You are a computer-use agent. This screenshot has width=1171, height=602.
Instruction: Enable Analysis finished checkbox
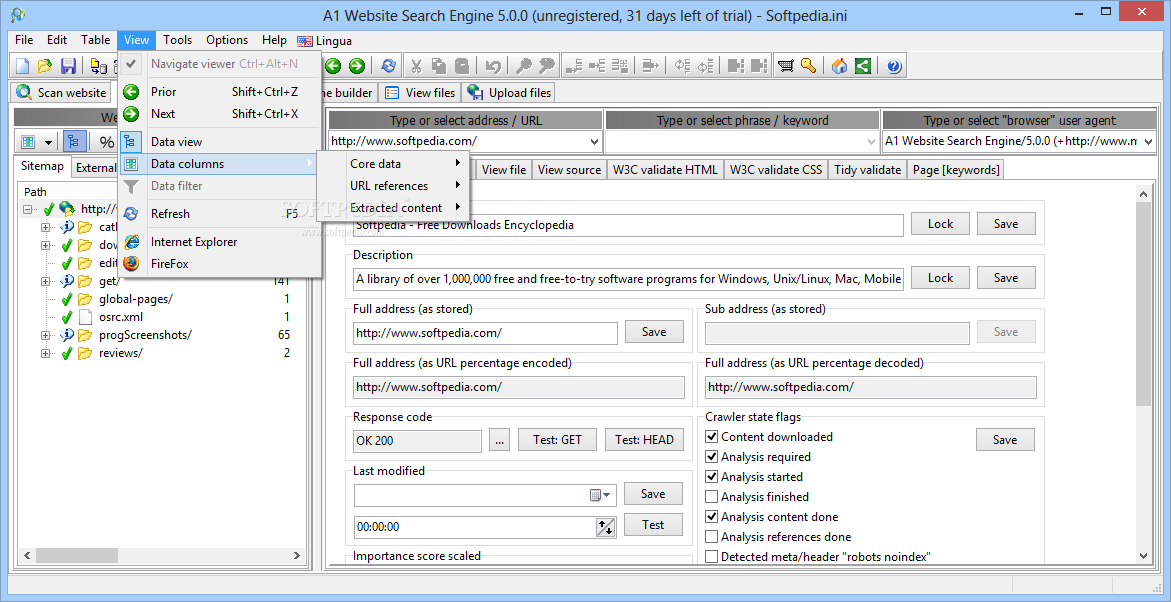[x=712, y=497]
